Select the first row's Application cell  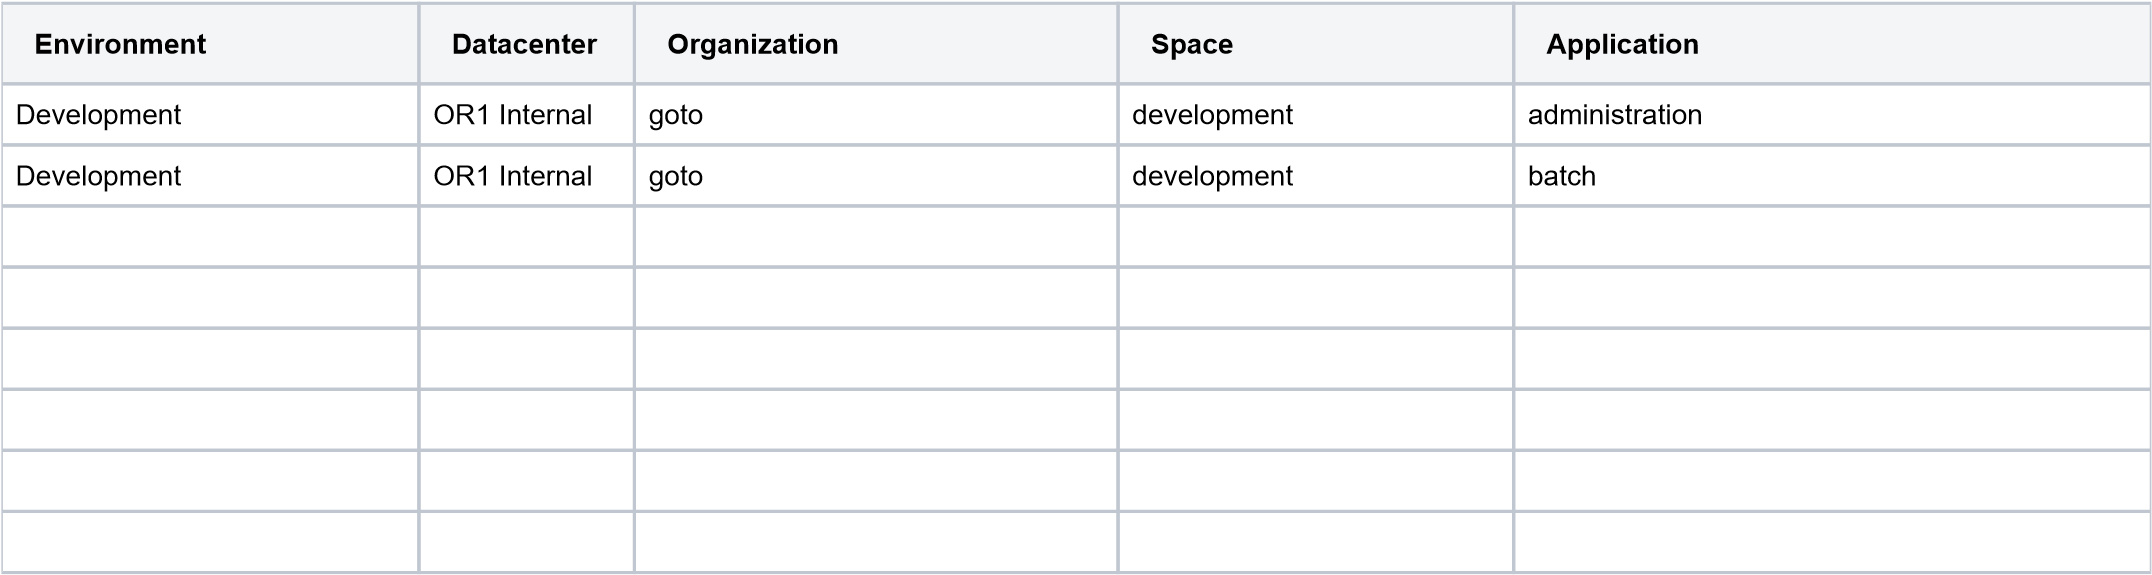(x=1831, y=115)
